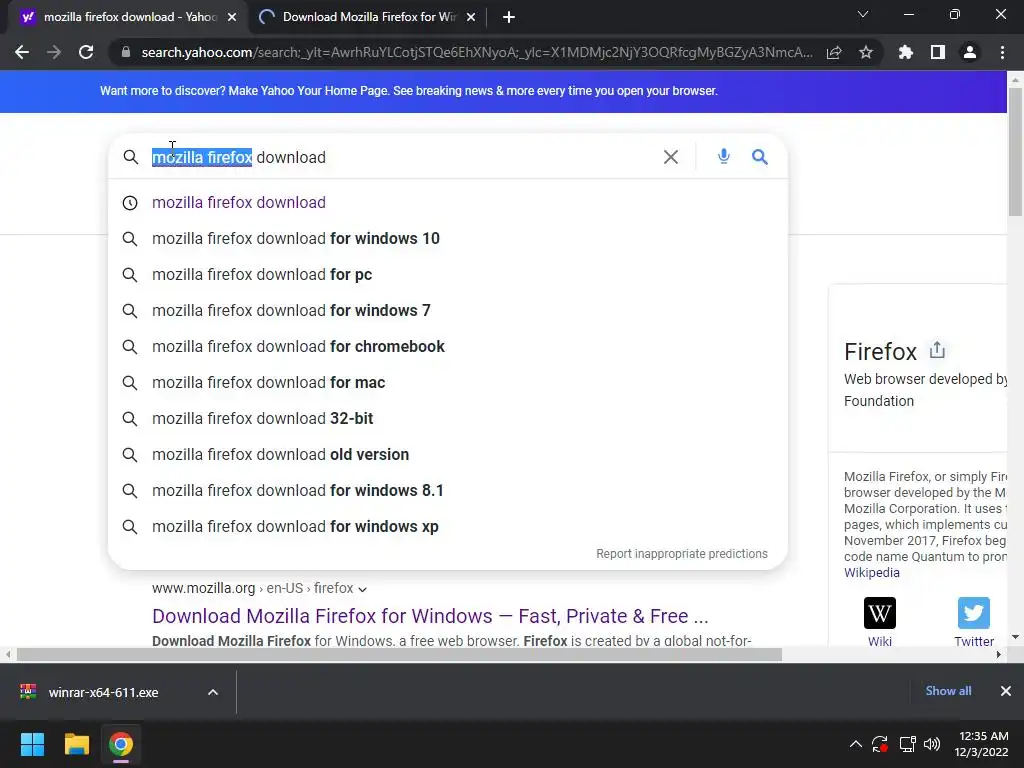Clear the Yahoo search box text

[x=671, y=157]
